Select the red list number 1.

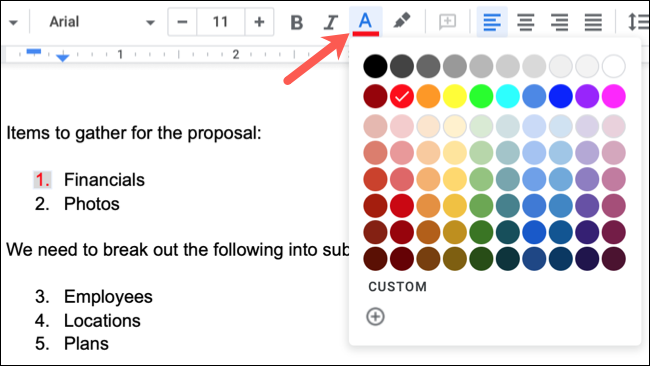43,180
